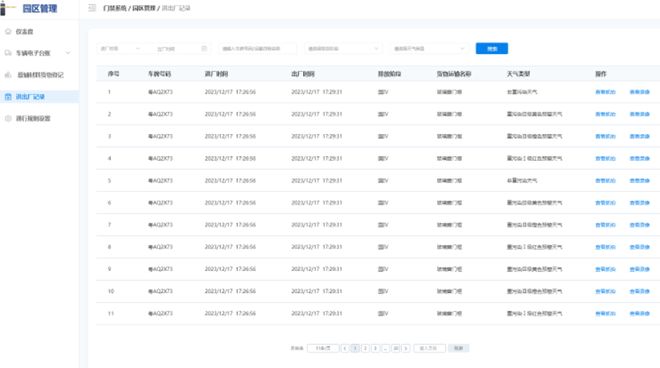Click the selected 进出厂记录 sidebar icon
This screenshot has width=660, height=368.
point(8,97)
